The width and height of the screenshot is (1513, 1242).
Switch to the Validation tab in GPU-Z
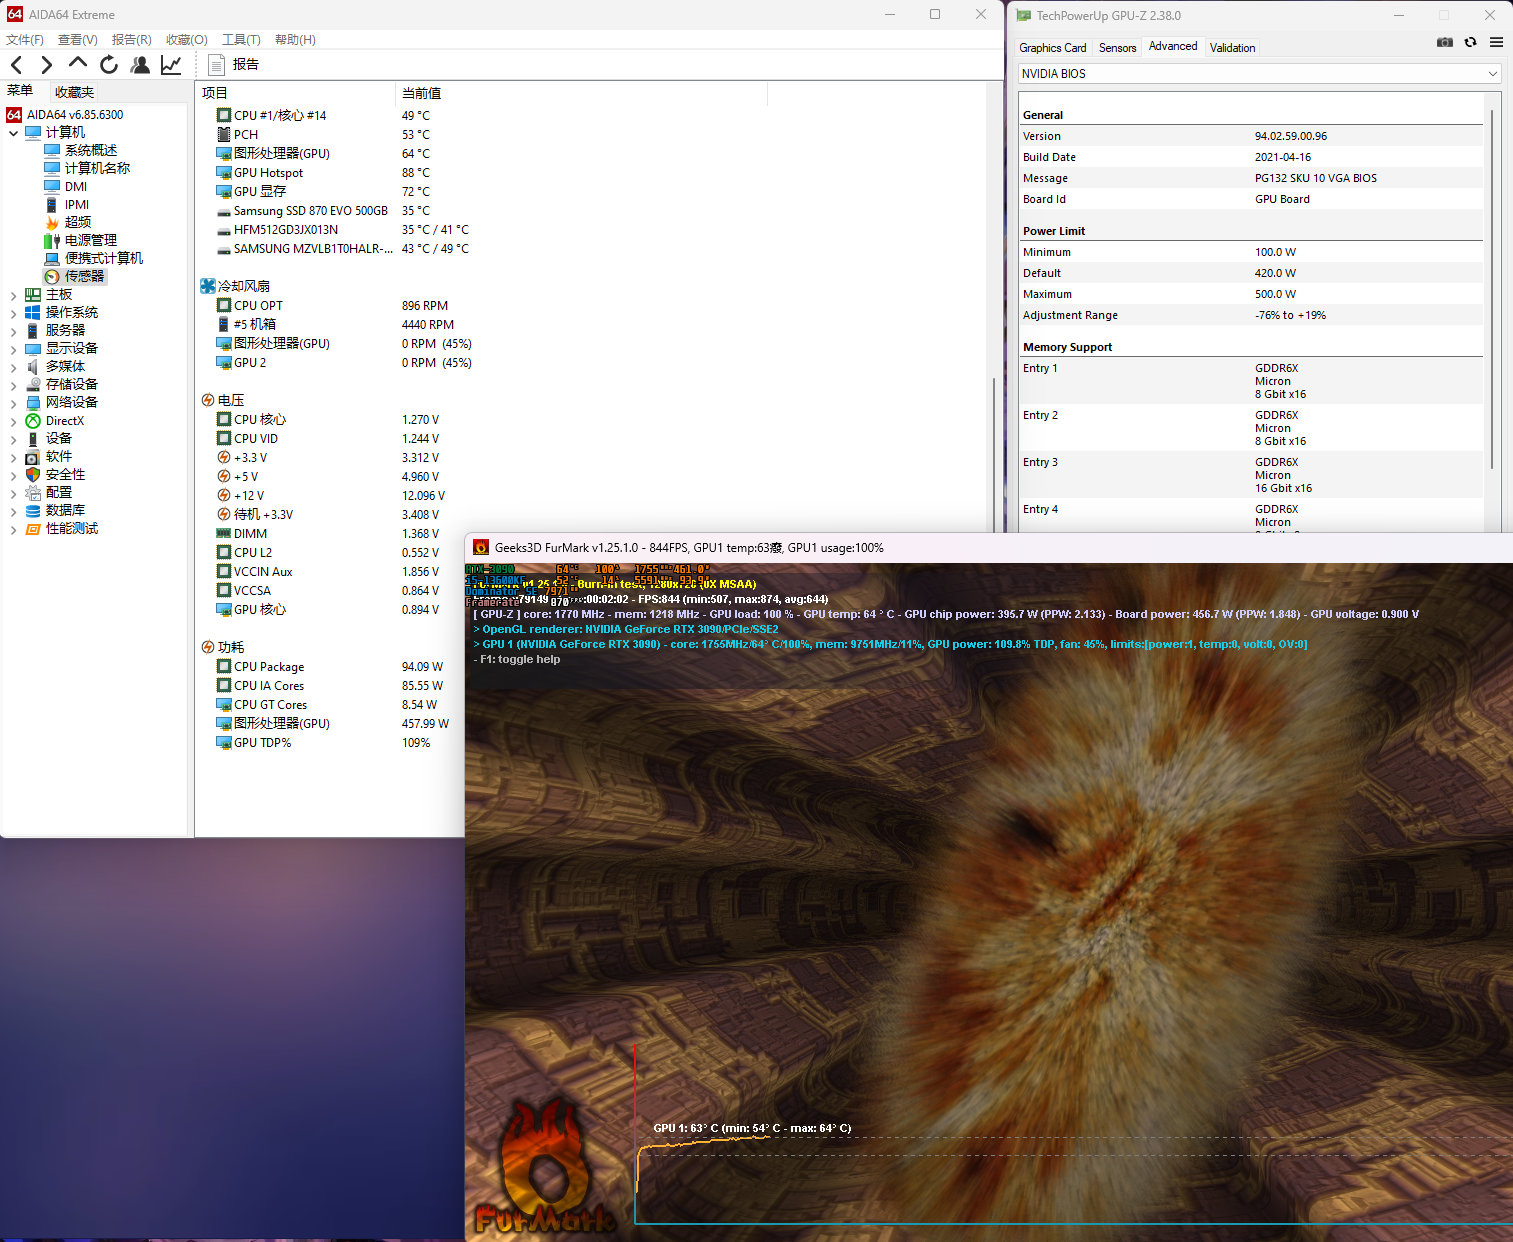[1232, 48]
